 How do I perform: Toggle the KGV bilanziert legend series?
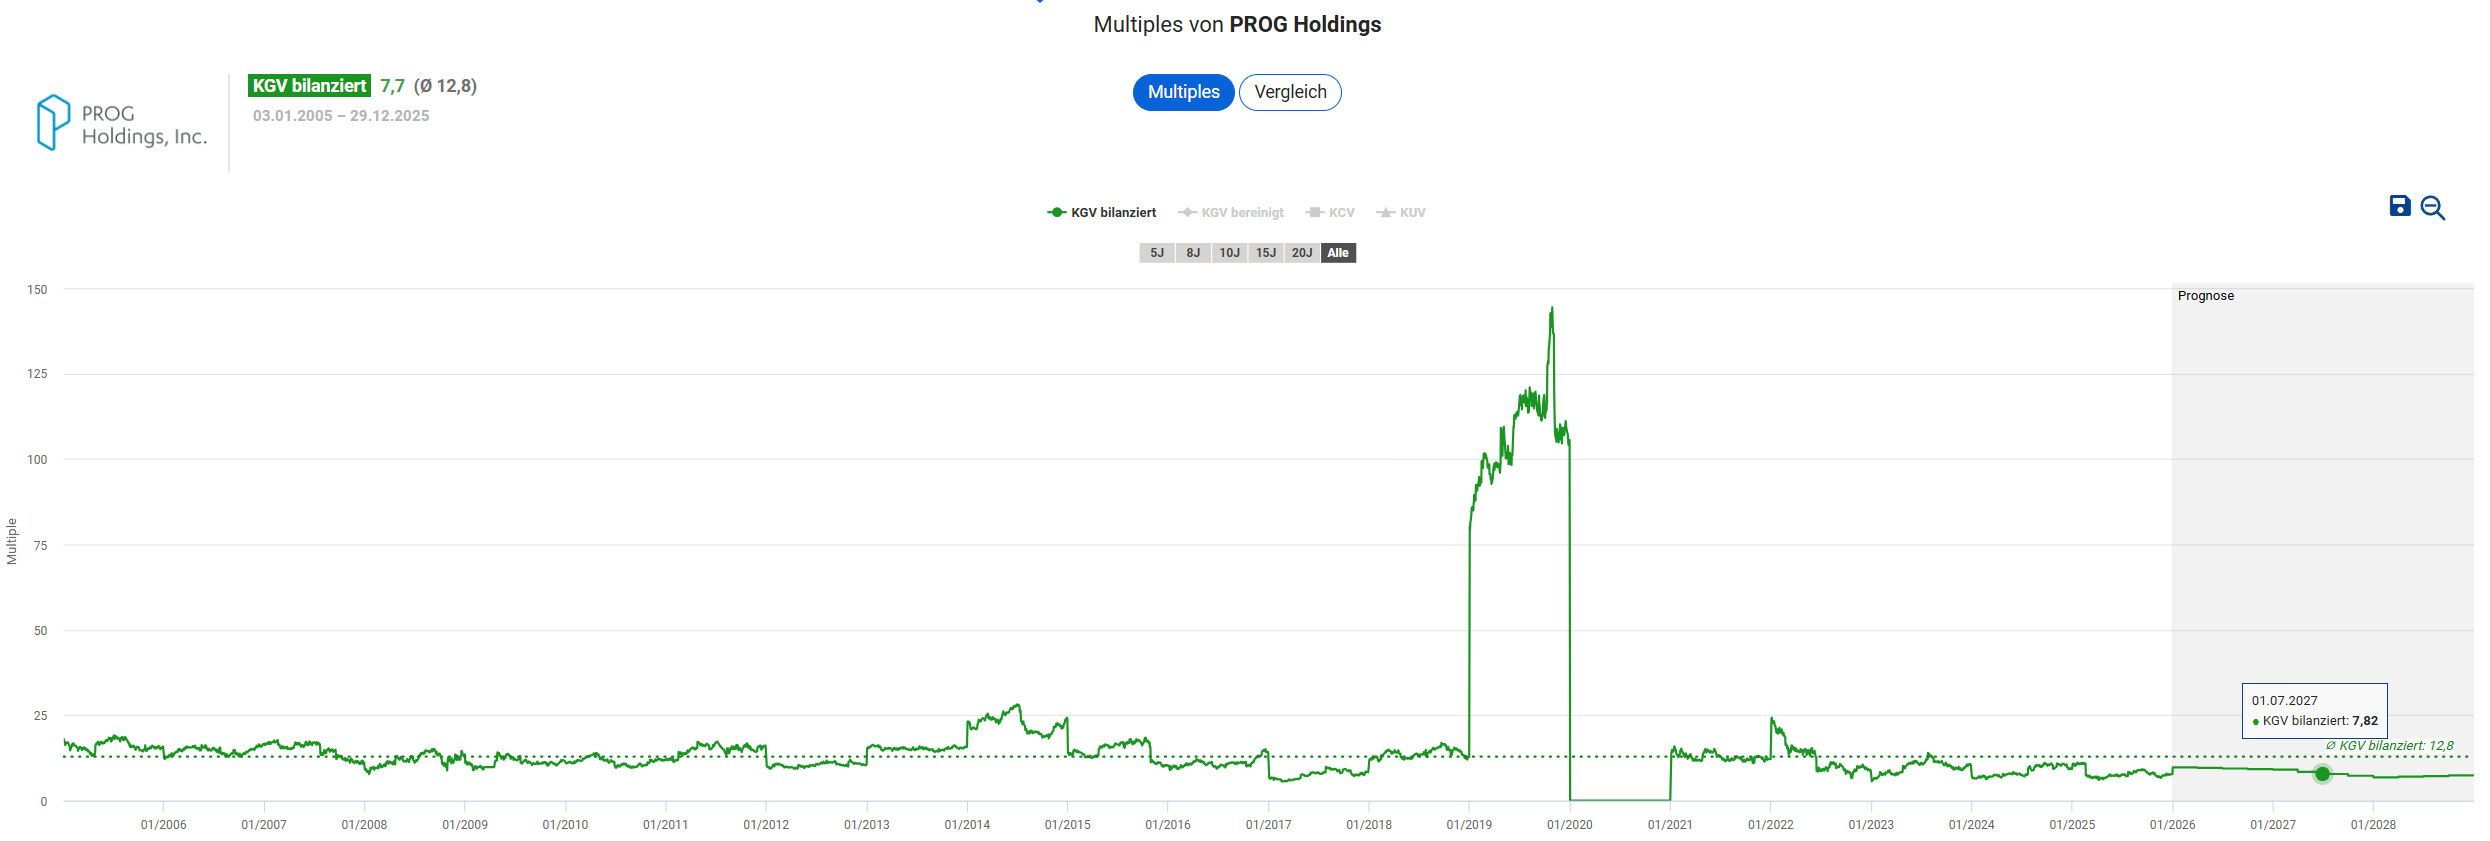pos(1102,213)
